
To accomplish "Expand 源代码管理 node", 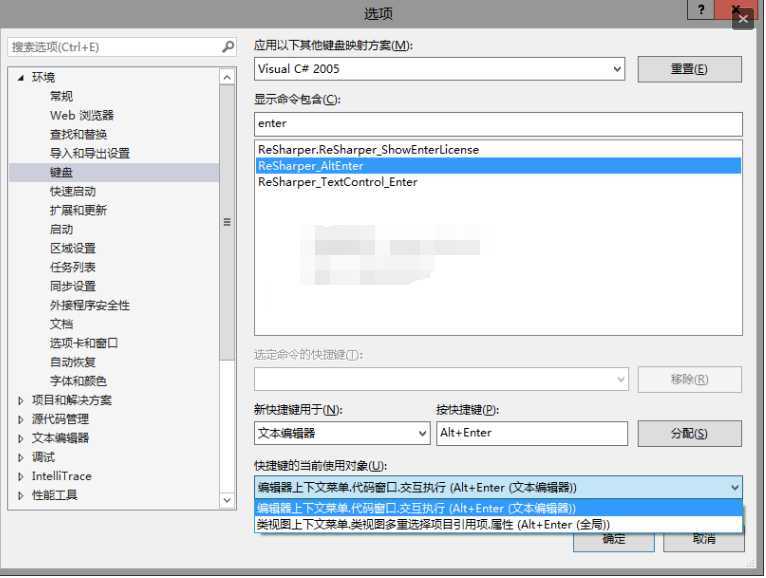I will point(21,420).
